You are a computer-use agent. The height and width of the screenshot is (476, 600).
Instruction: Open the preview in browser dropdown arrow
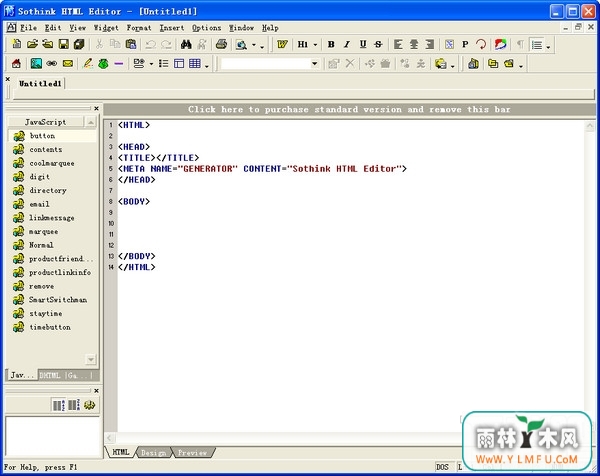254,45
